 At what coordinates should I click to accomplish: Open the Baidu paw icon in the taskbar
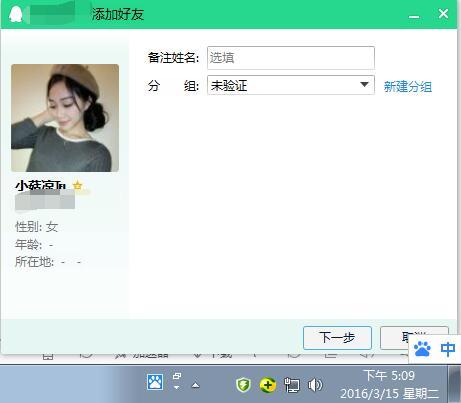click(x=155, y=382)
